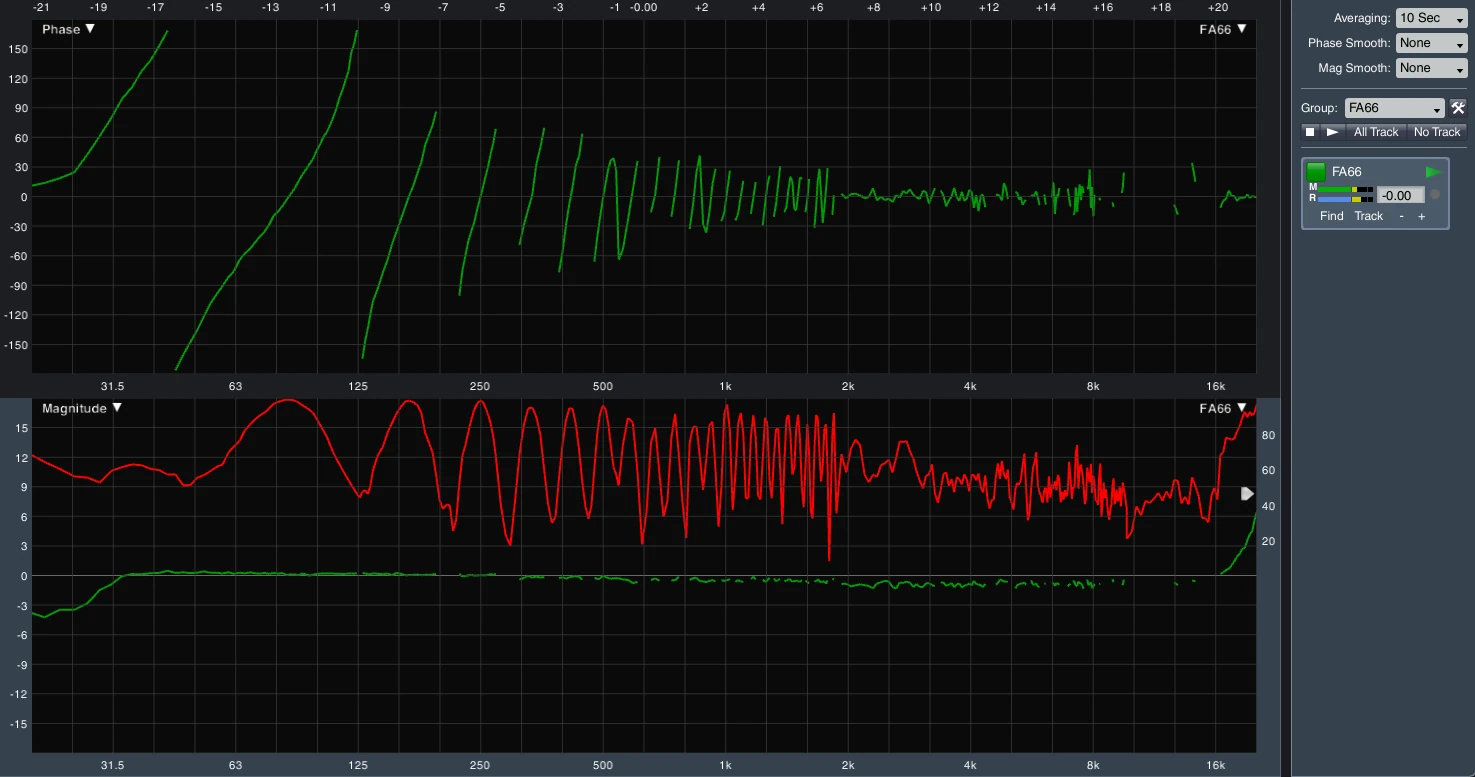Open the Magnitude plot type menu
Viewport: 1475px width, 777px height.
tap(81, 408)
